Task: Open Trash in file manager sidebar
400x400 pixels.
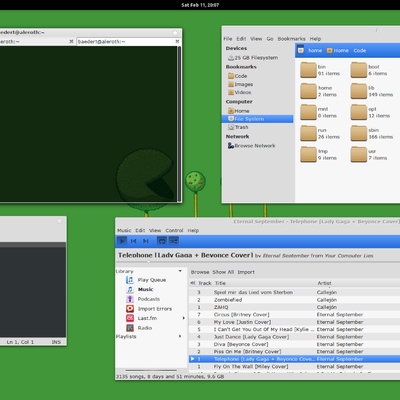Action: pos(238,127)
